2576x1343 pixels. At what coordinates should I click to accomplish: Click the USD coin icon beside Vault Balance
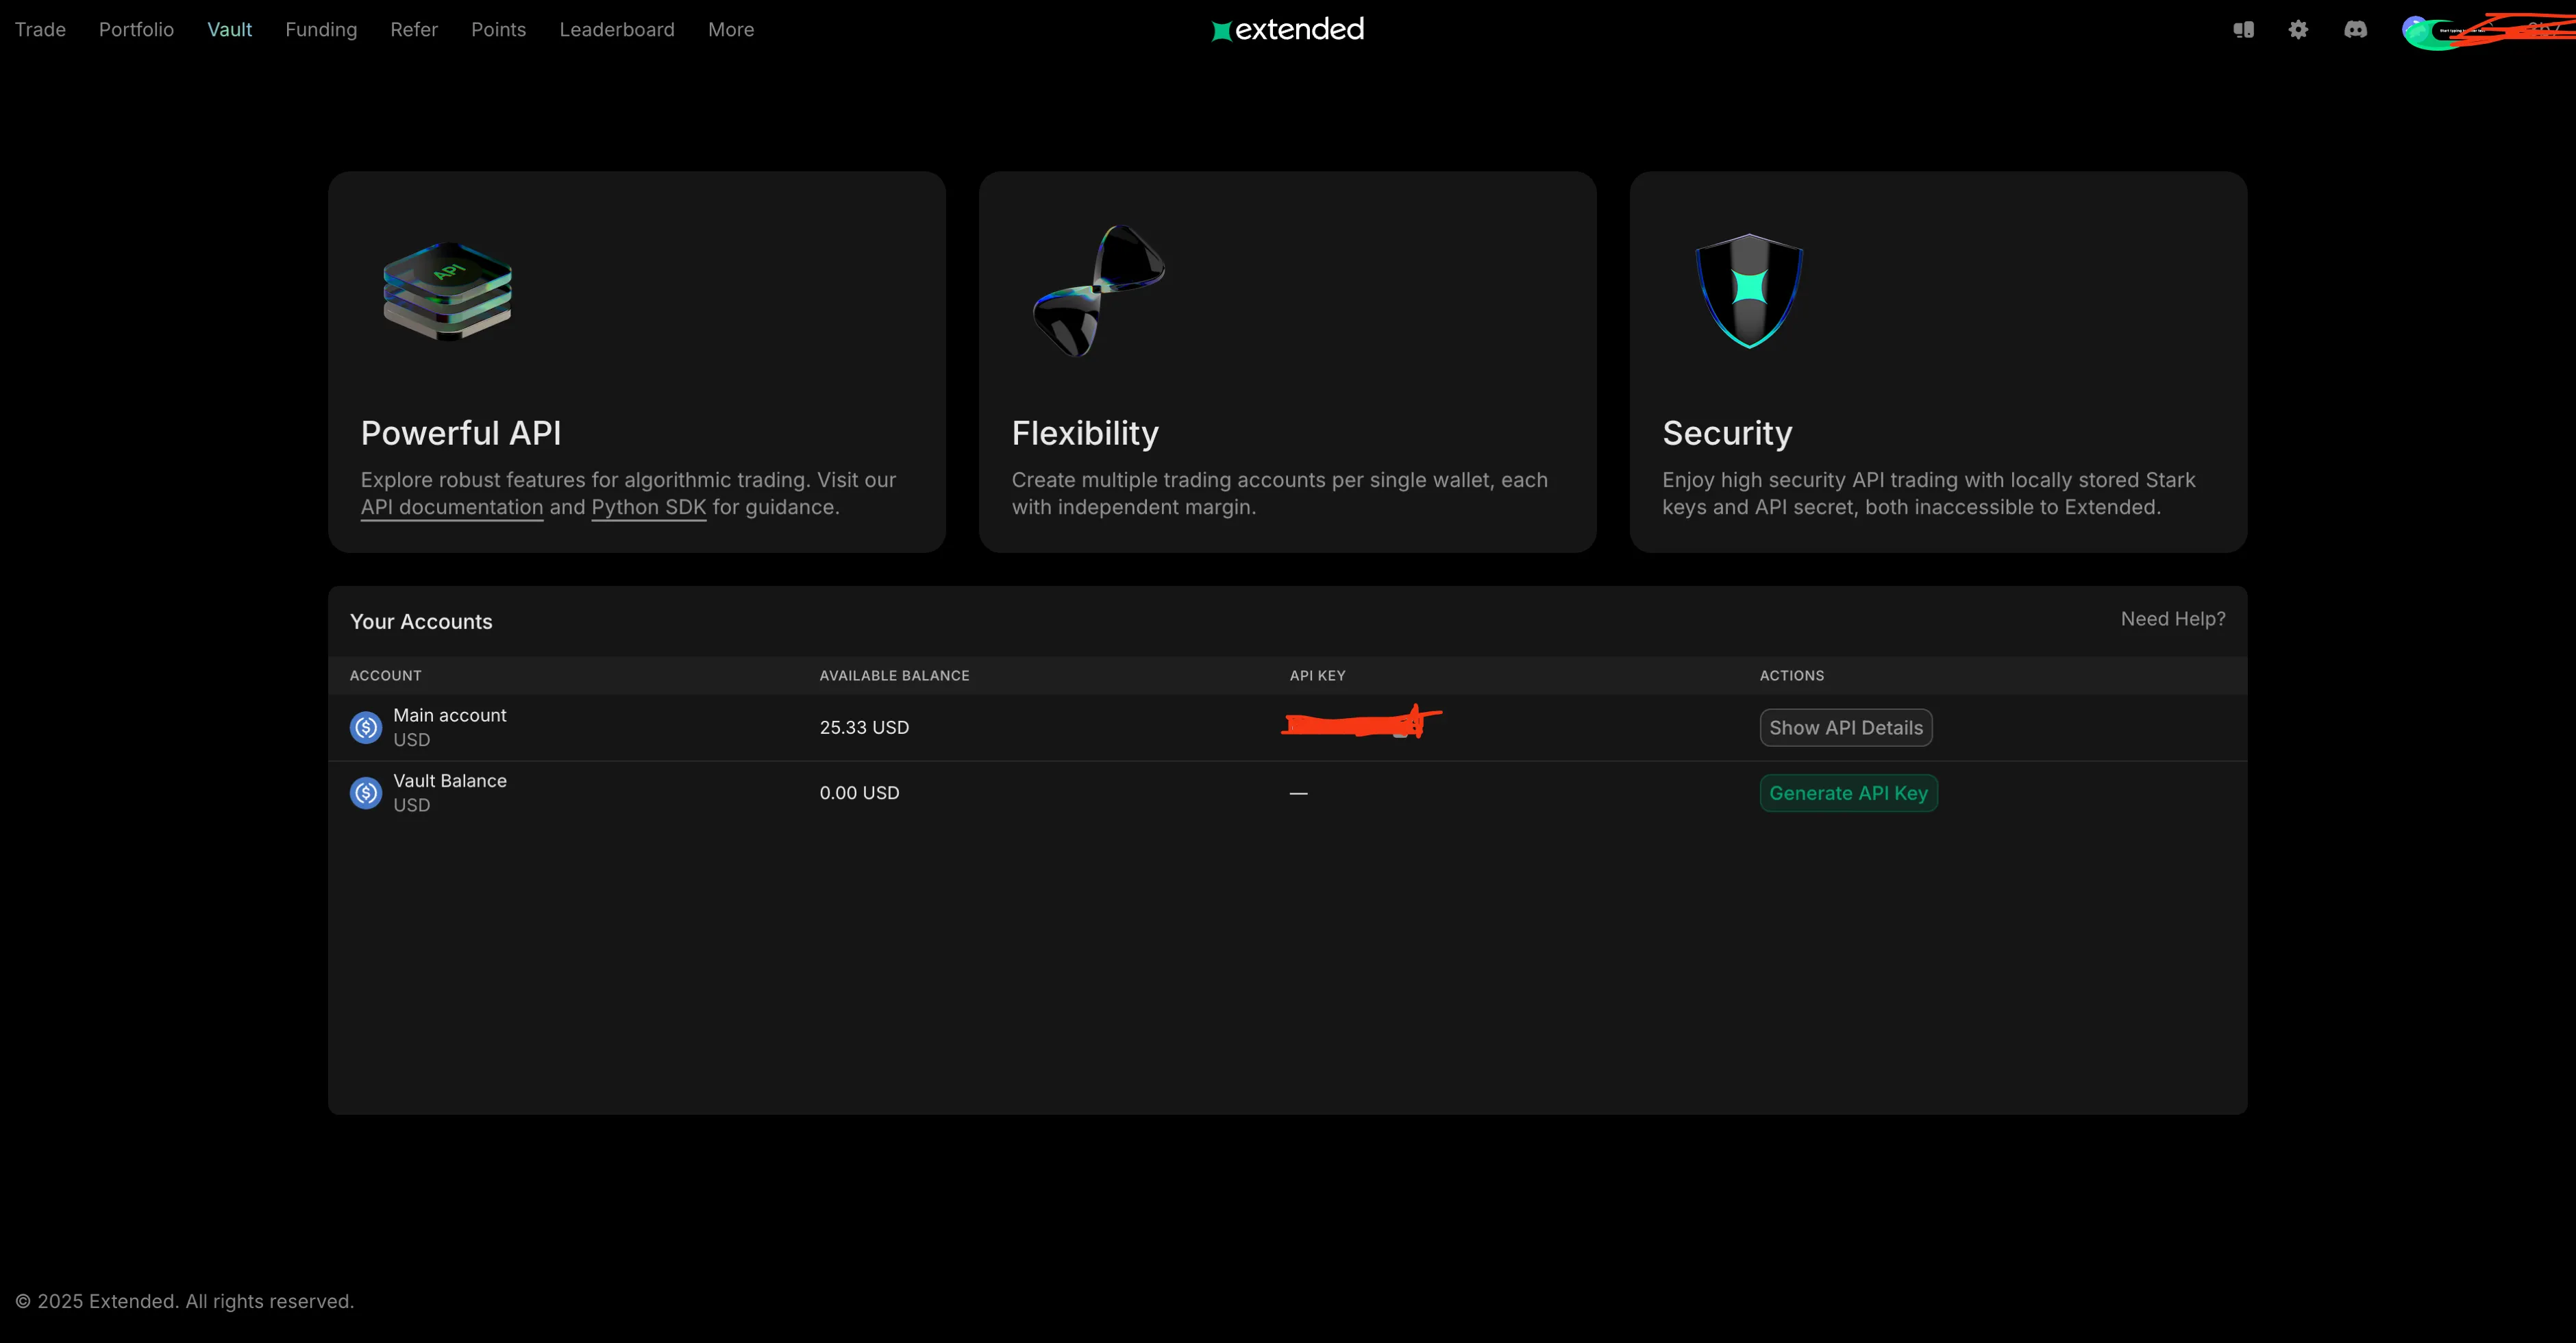(x=365, y=792)
